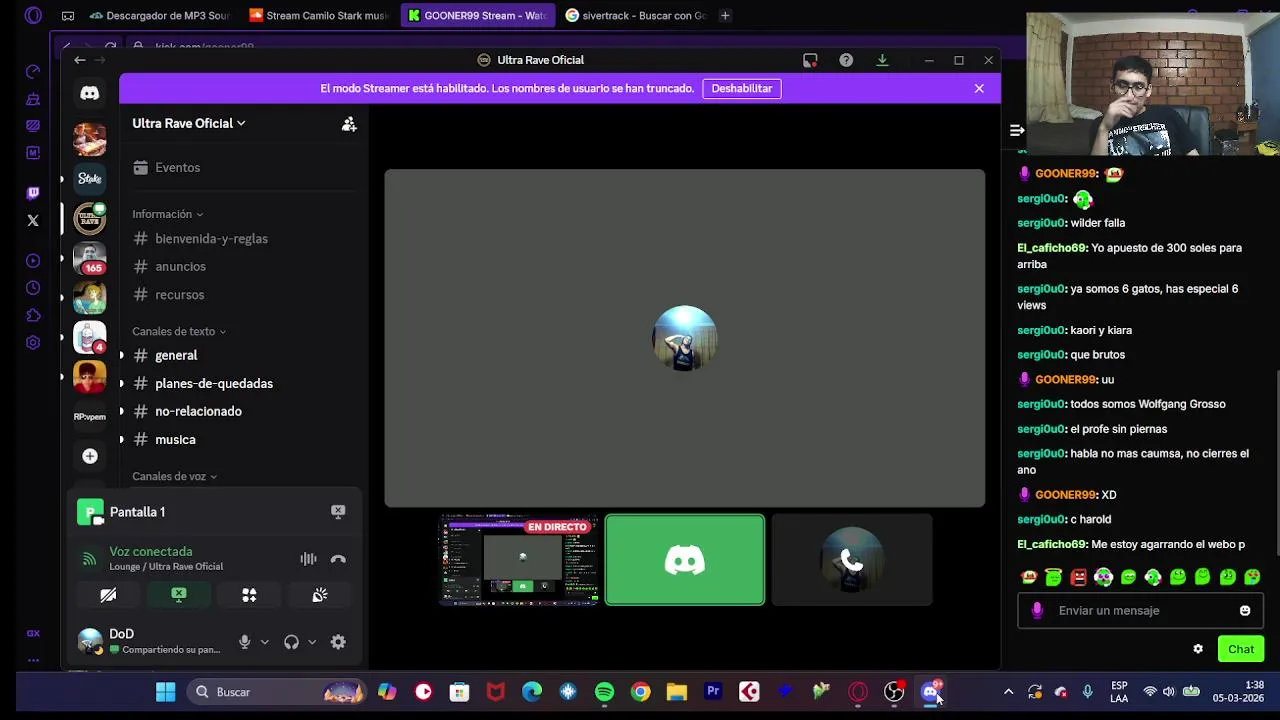Open emoji picker in Kick chat
The width and height of the screenshot is (1280, 720).
pyautogui.click(x=1245, y=610)
